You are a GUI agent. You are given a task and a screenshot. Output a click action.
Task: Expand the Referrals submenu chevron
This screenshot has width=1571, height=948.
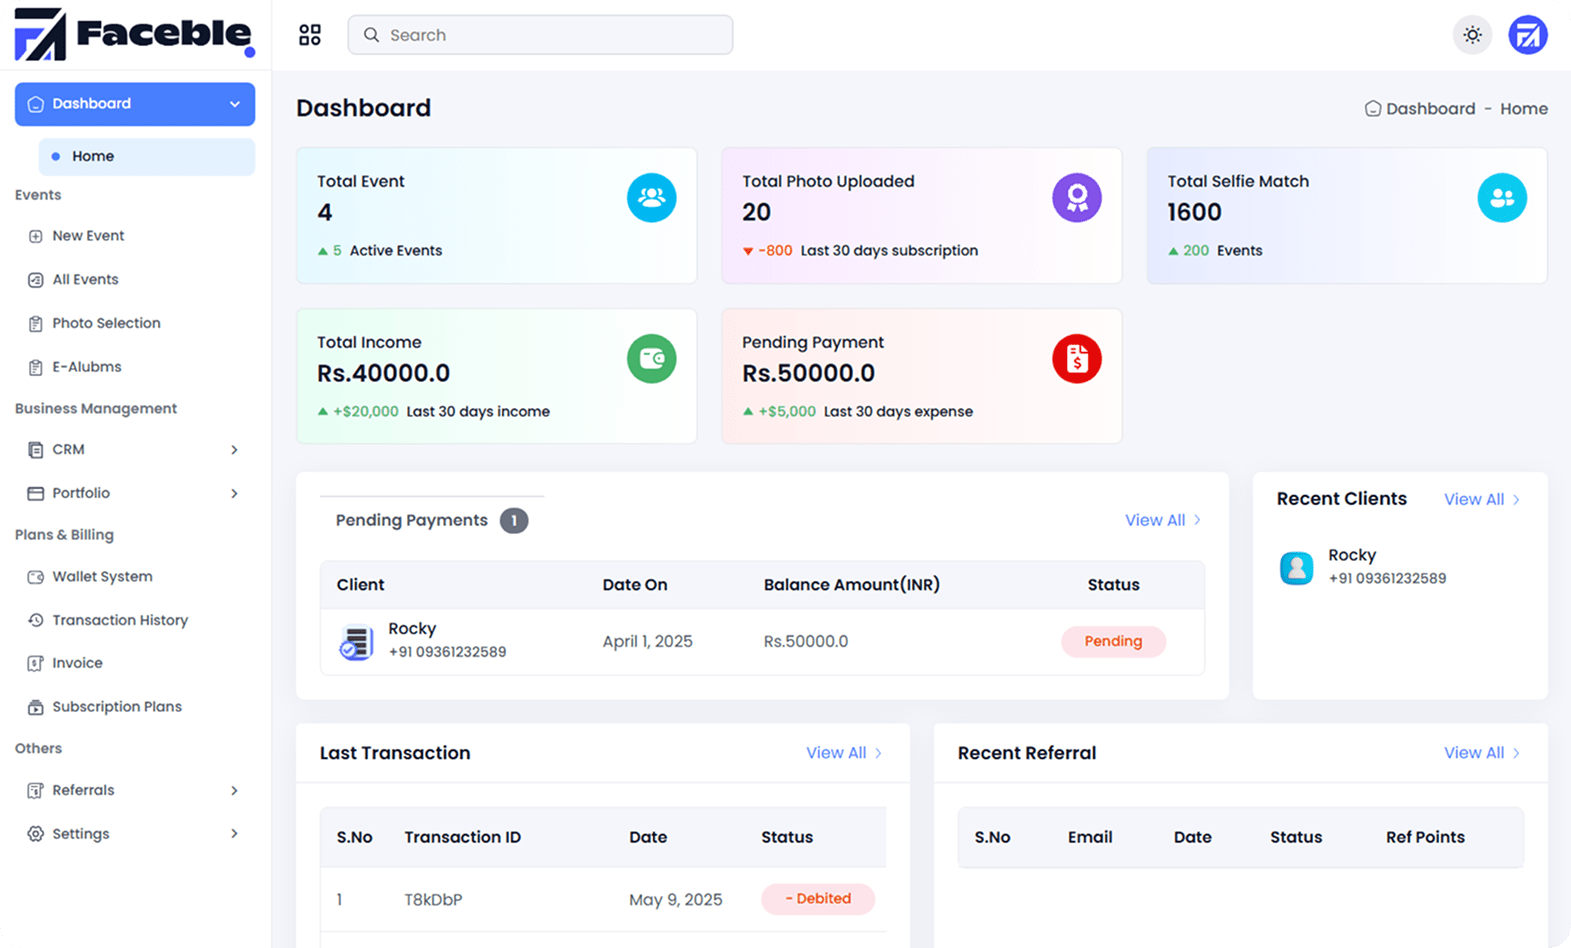[x=234, y=791]
